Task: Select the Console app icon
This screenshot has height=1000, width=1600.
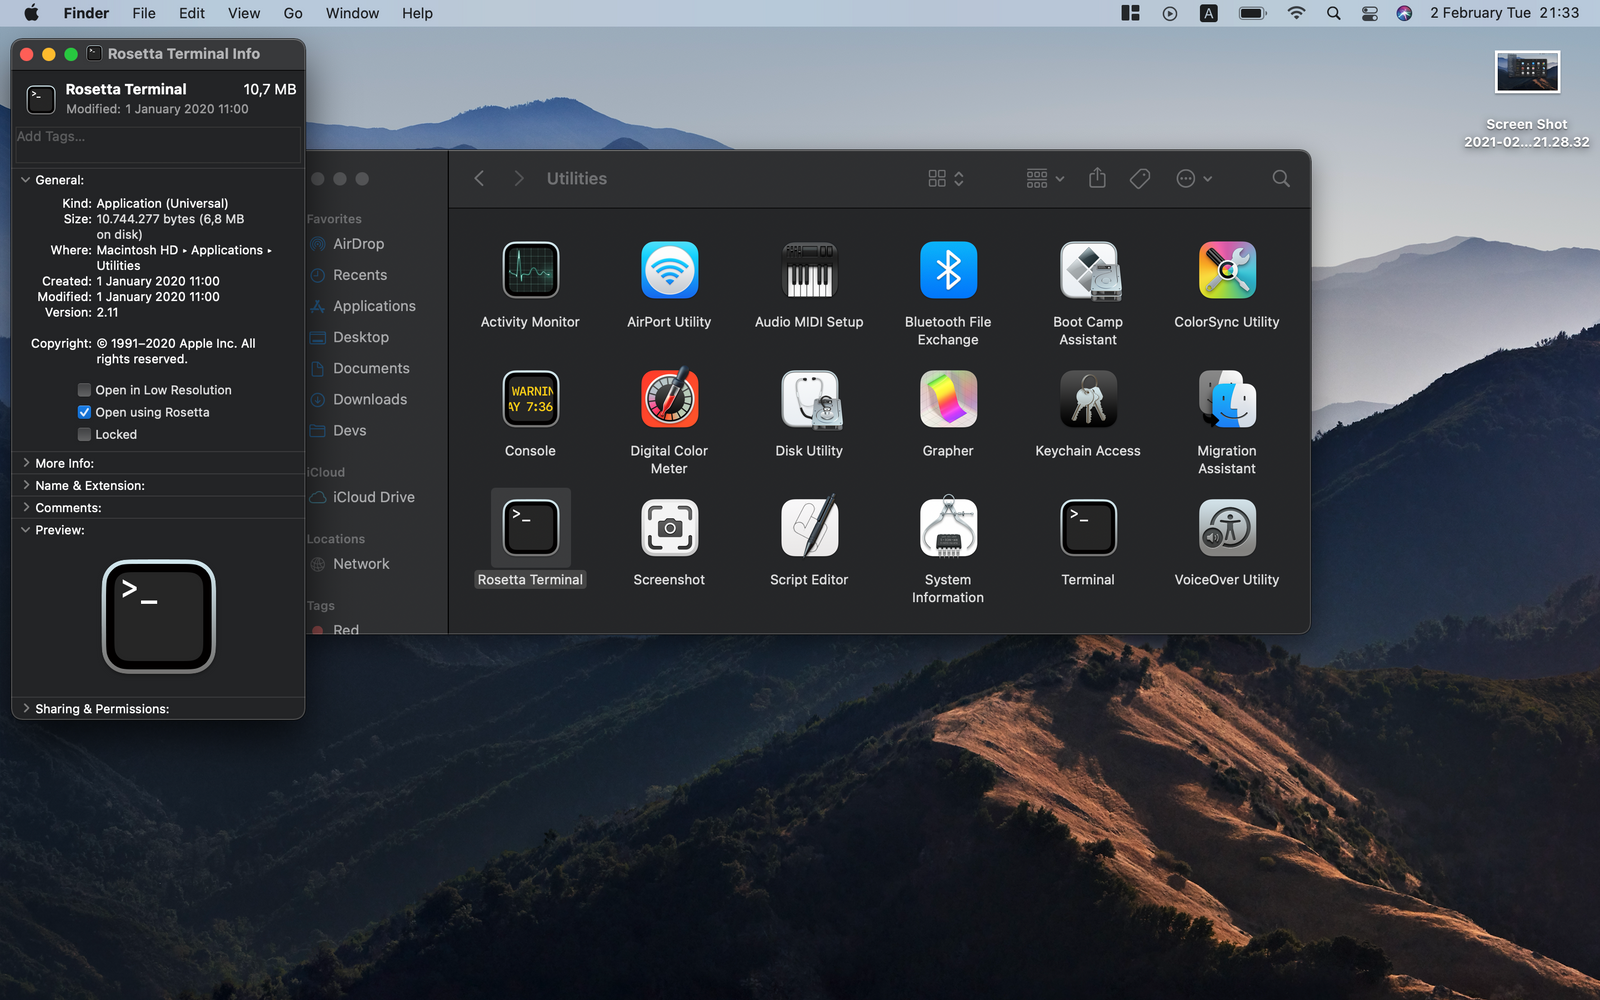Action: point(530,398)
